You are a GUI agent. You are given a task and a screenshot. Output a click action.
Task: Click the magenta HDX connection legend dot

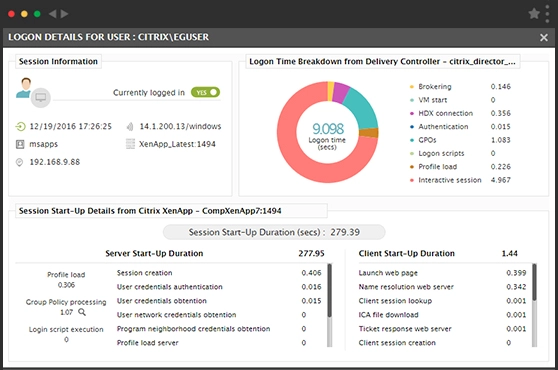coord(412,113)
